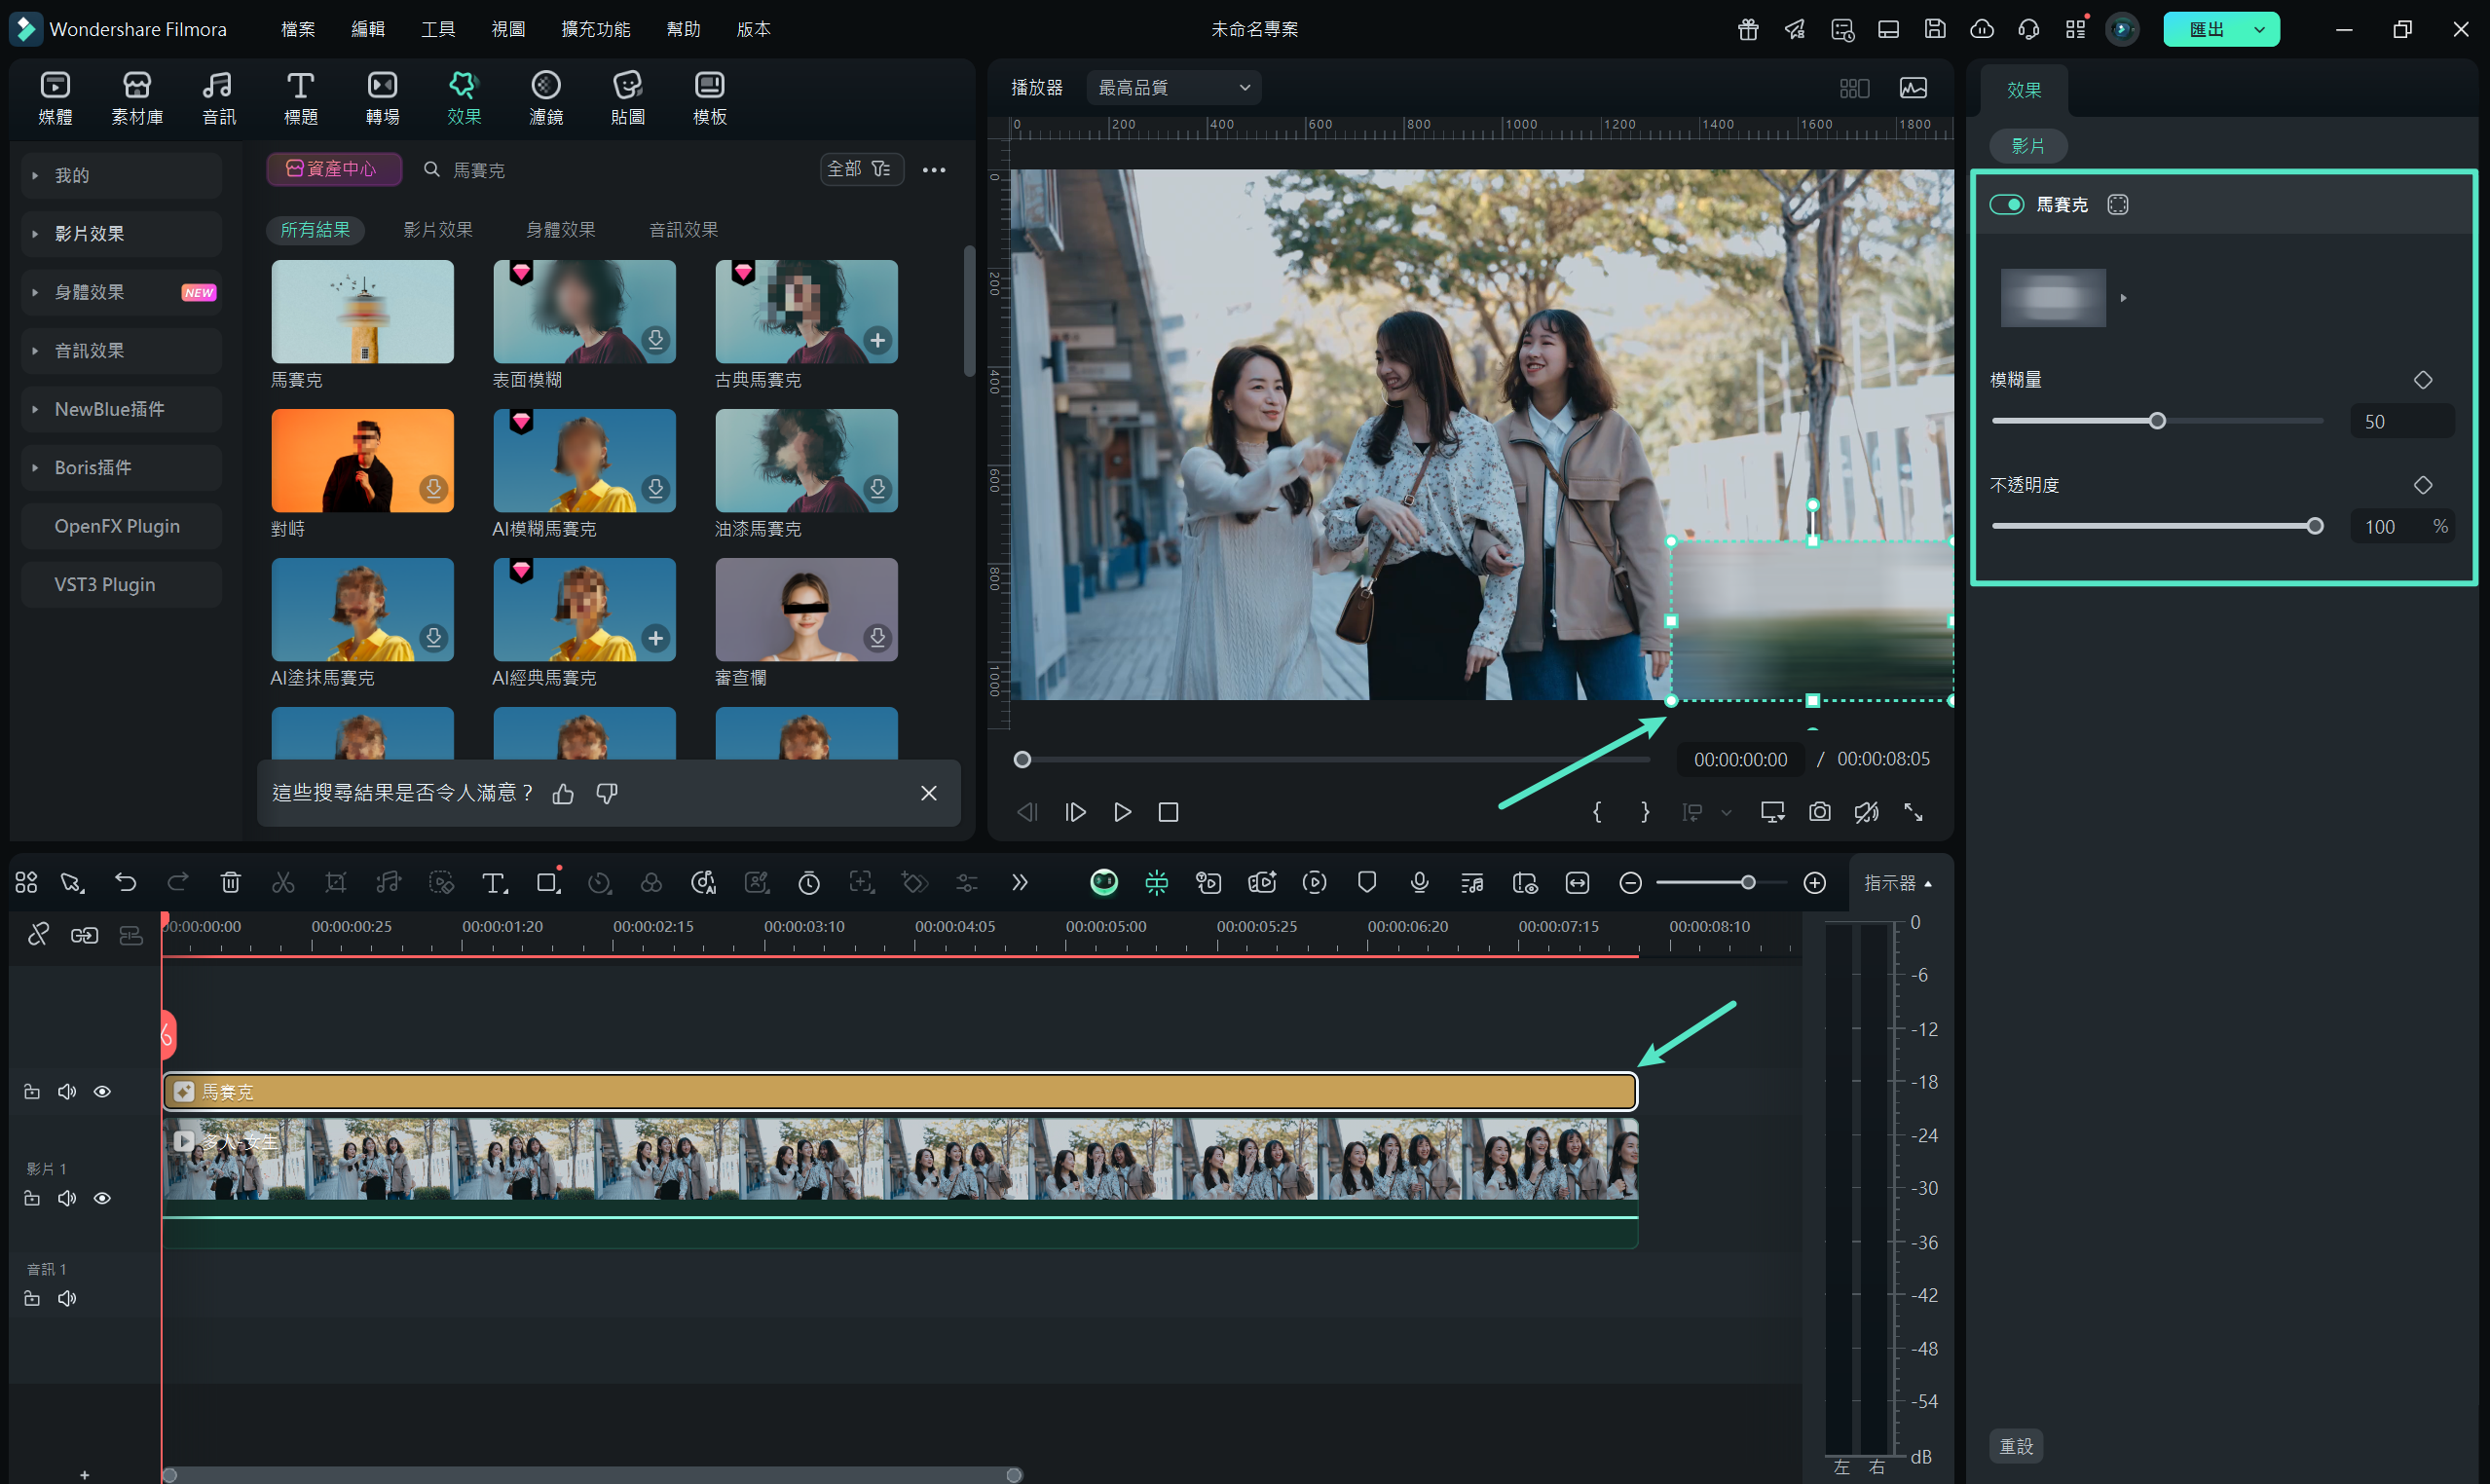Select the 濾鏡 filters tab icon
Viewport: 2490px width, 1484px height.
[545, 98]
